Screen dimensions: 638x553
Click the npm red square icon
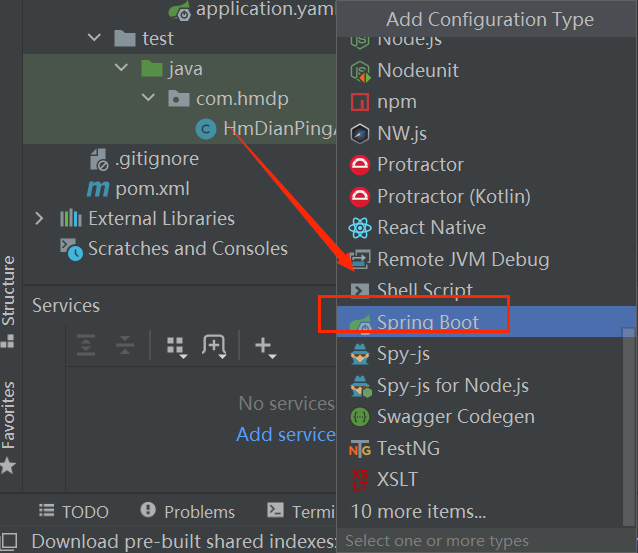point(360,102)
